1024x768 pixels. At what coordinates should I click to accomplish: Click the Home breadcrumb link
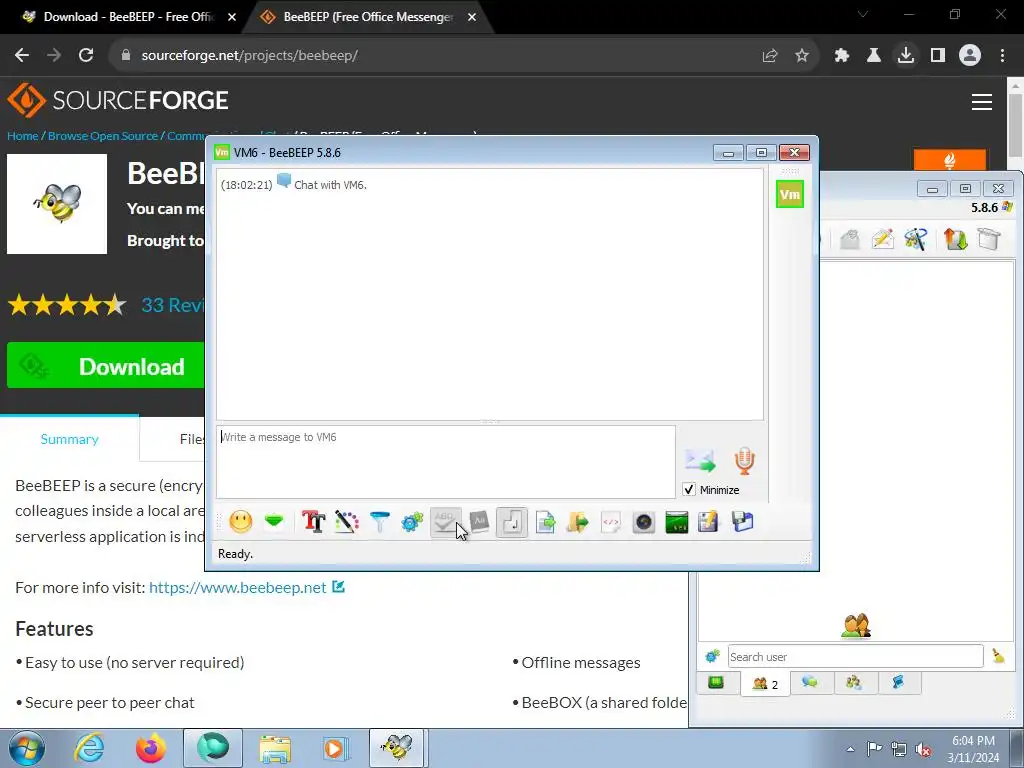pyautogui.click(x=23, y=136)
